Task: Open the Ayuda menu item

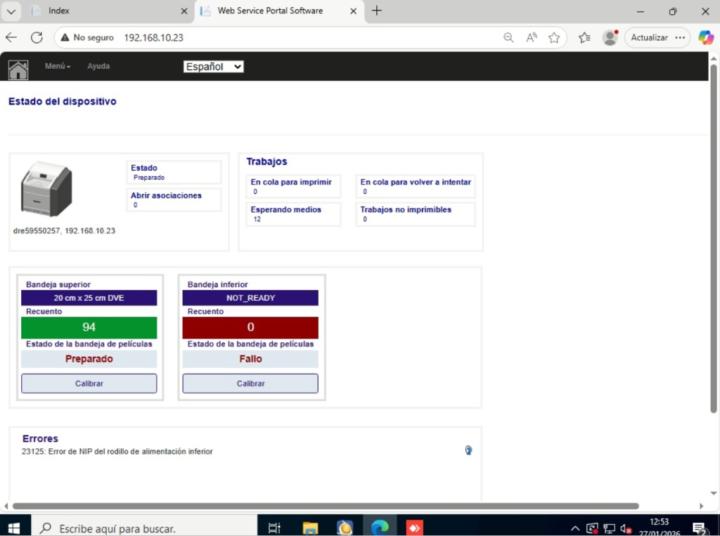Action: click(98, 66)
